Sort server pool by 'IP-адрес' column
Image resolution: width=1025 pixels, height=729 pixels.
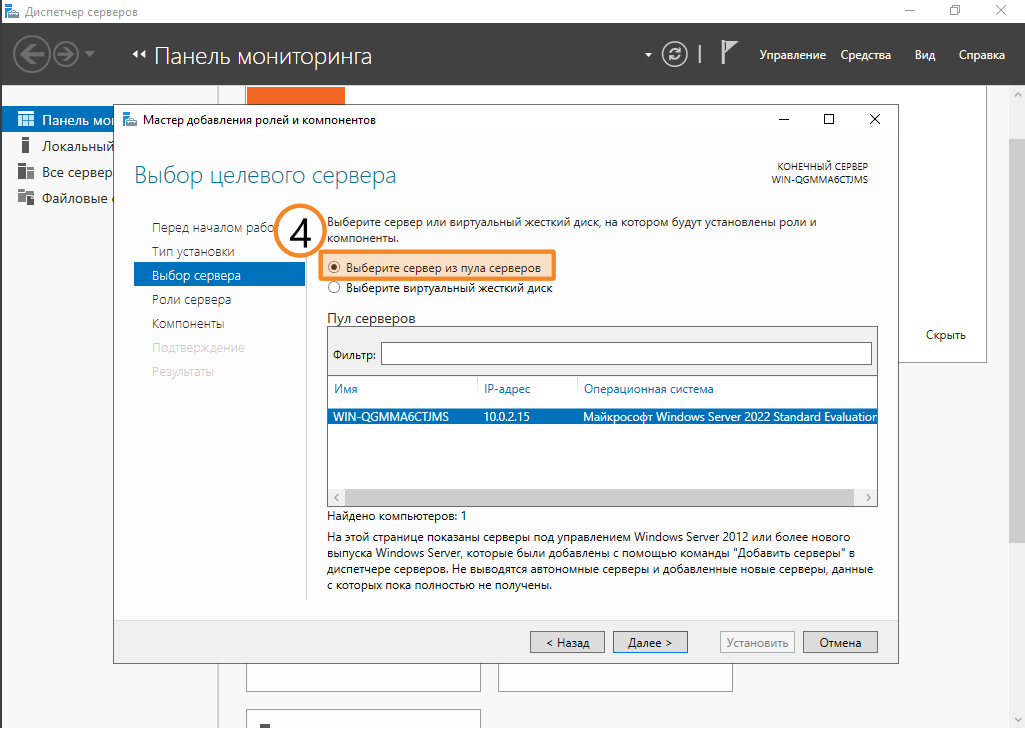[x=506, y=389]
